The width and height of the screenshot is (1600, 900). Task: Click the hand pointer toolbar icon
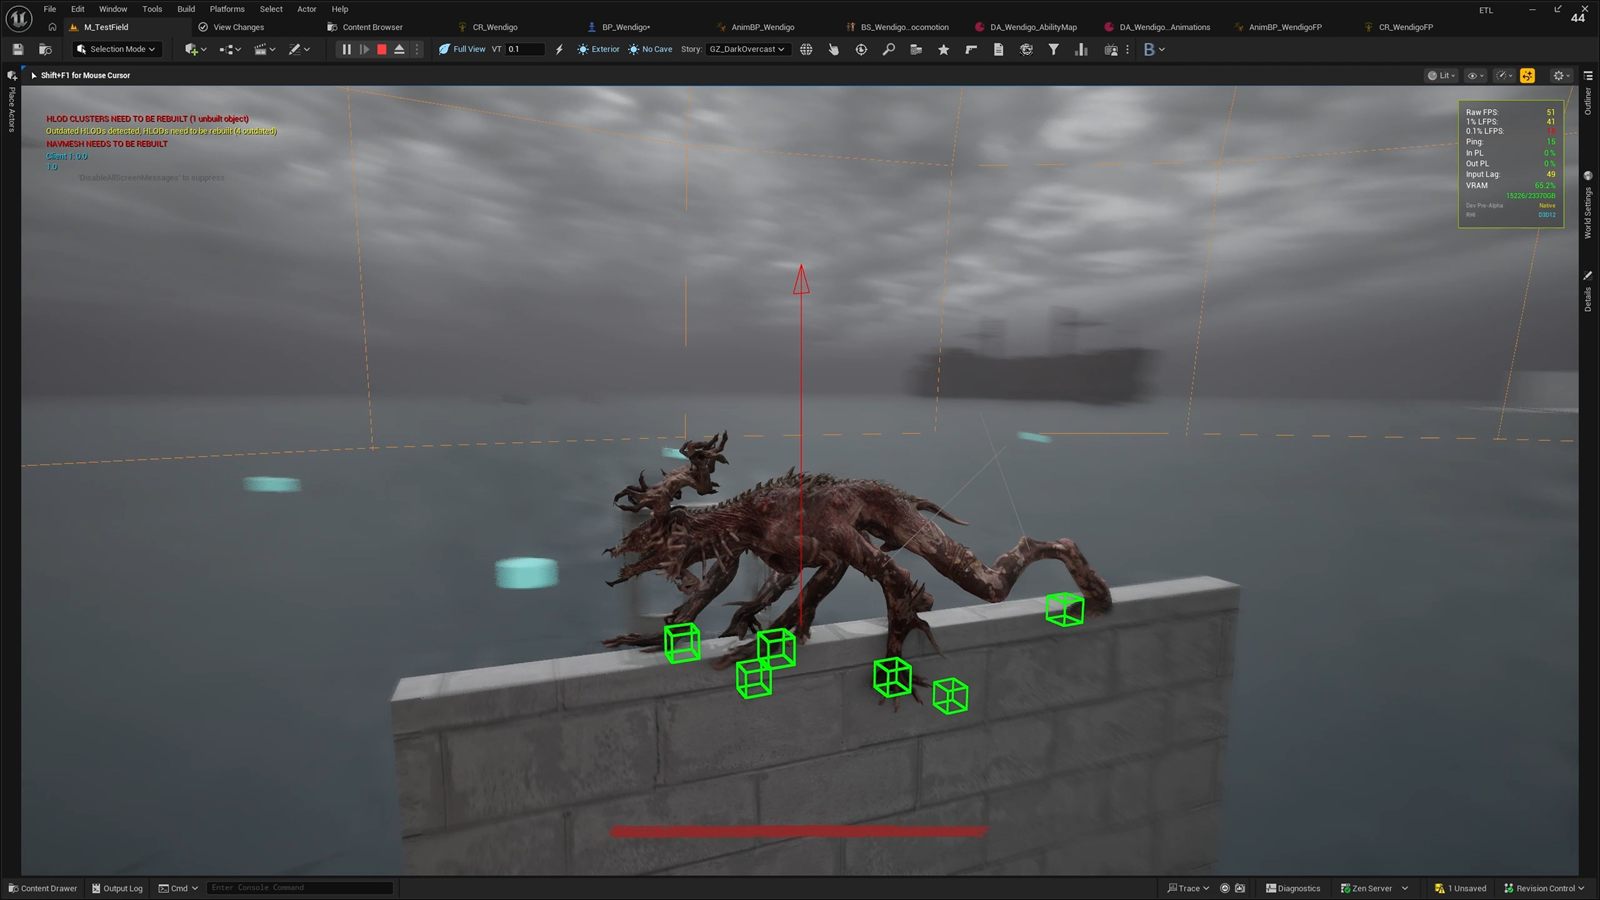pos(833,49)
